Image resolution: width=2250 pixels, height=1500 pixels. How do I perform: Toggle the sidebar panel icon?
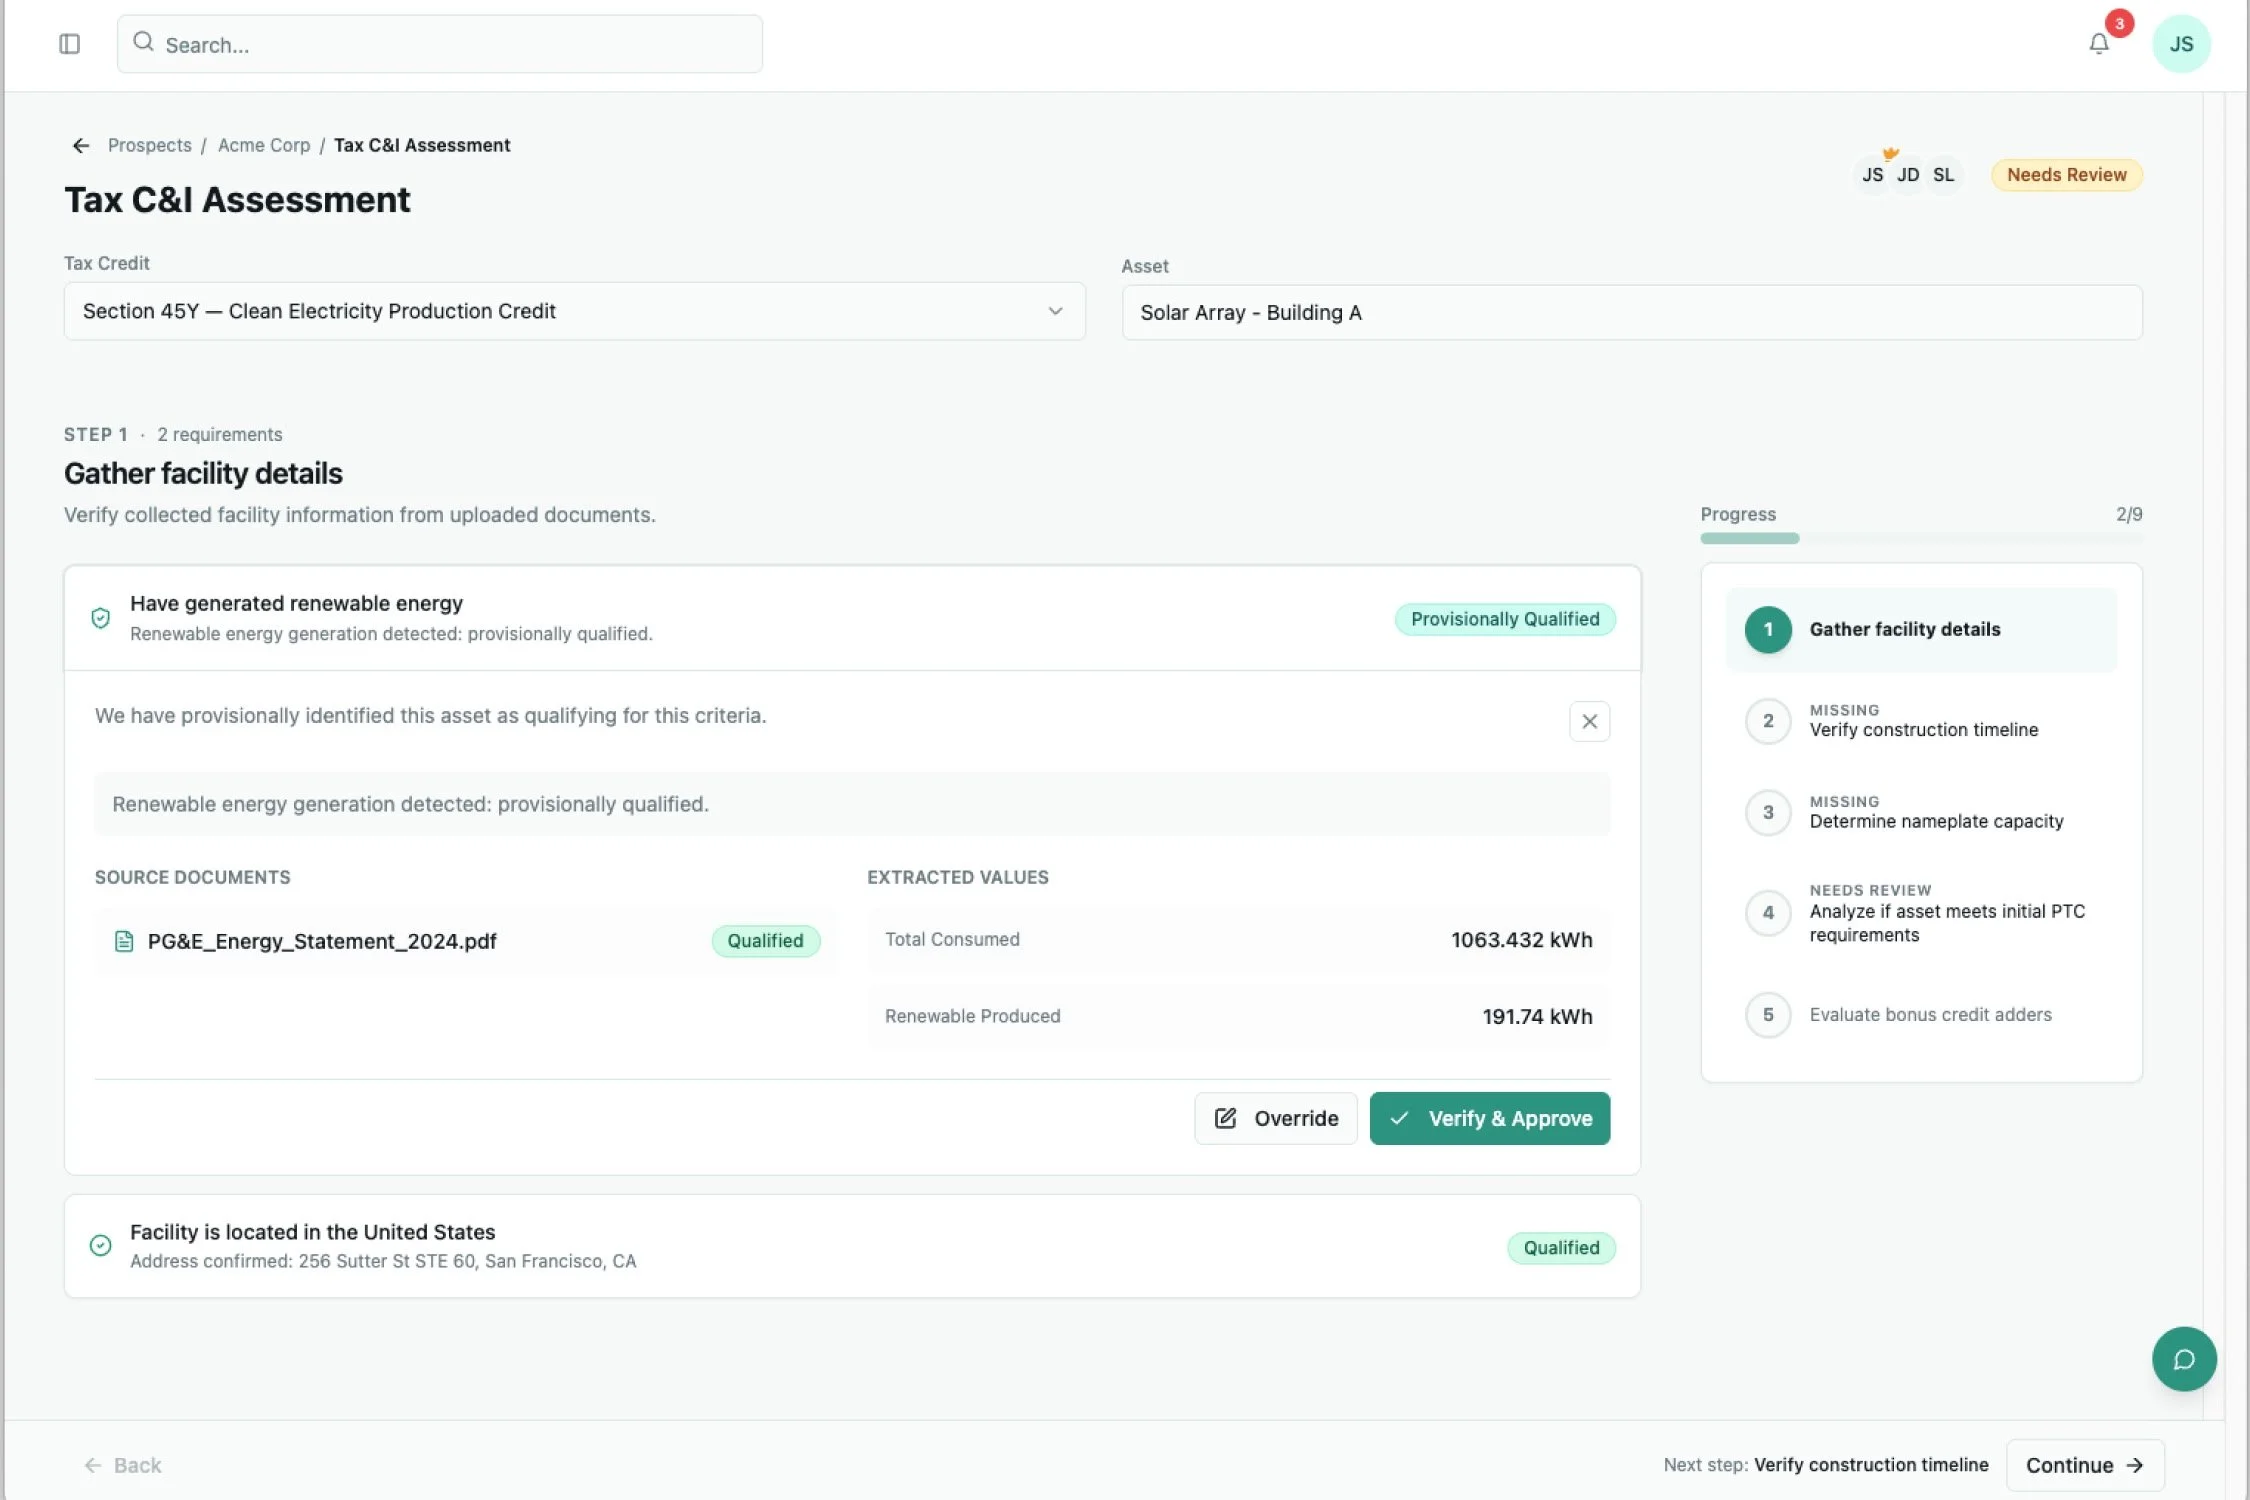point(69,44)
